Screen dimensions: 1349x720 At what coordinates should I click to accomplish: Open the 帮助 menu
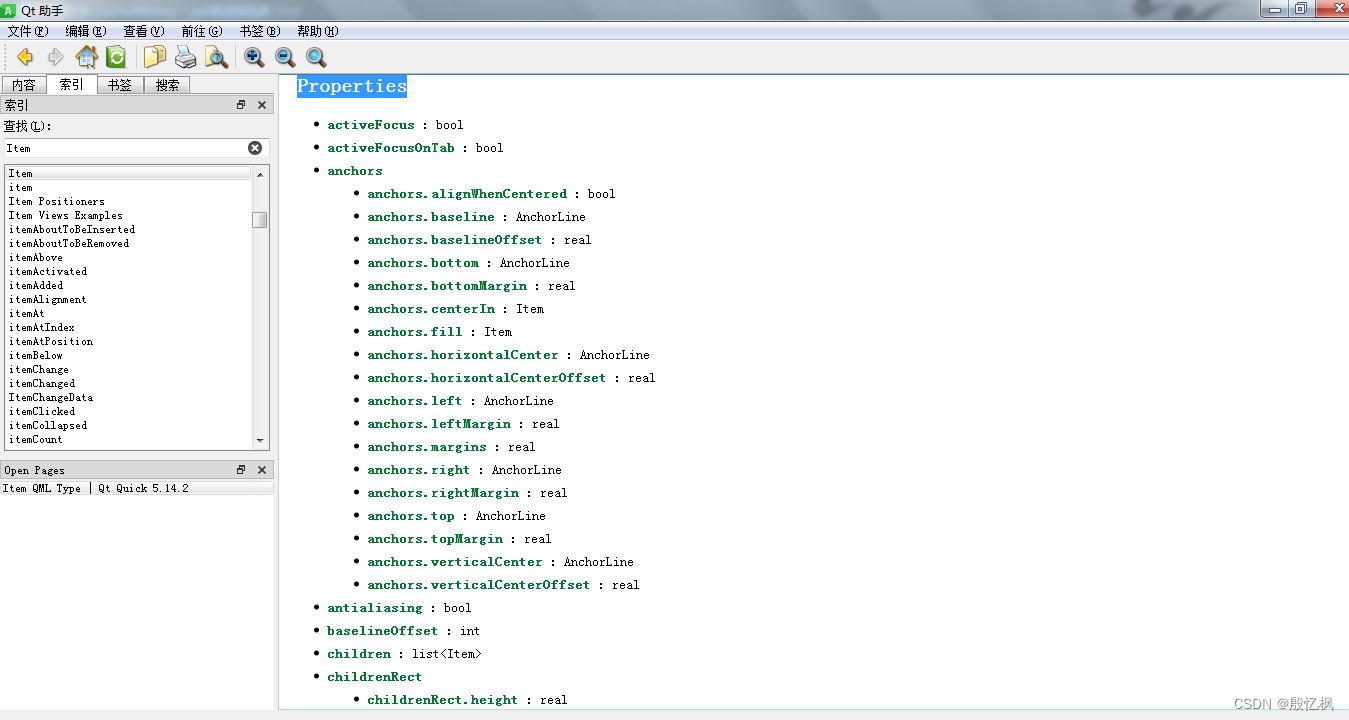coord(316,31)
